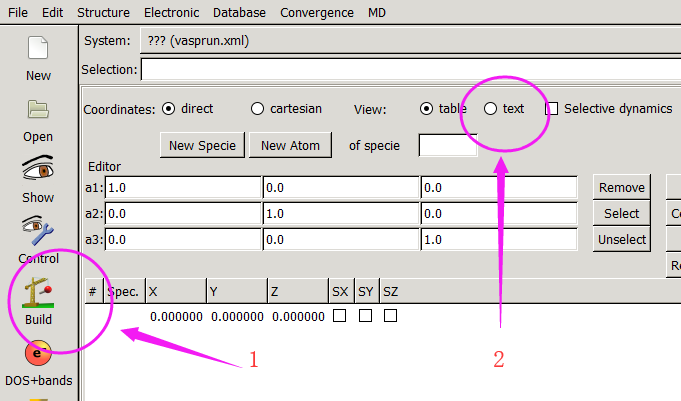The height and width of the screenshot is (401, 681).
Task: Open the Control panel icon
Action: 38,232
